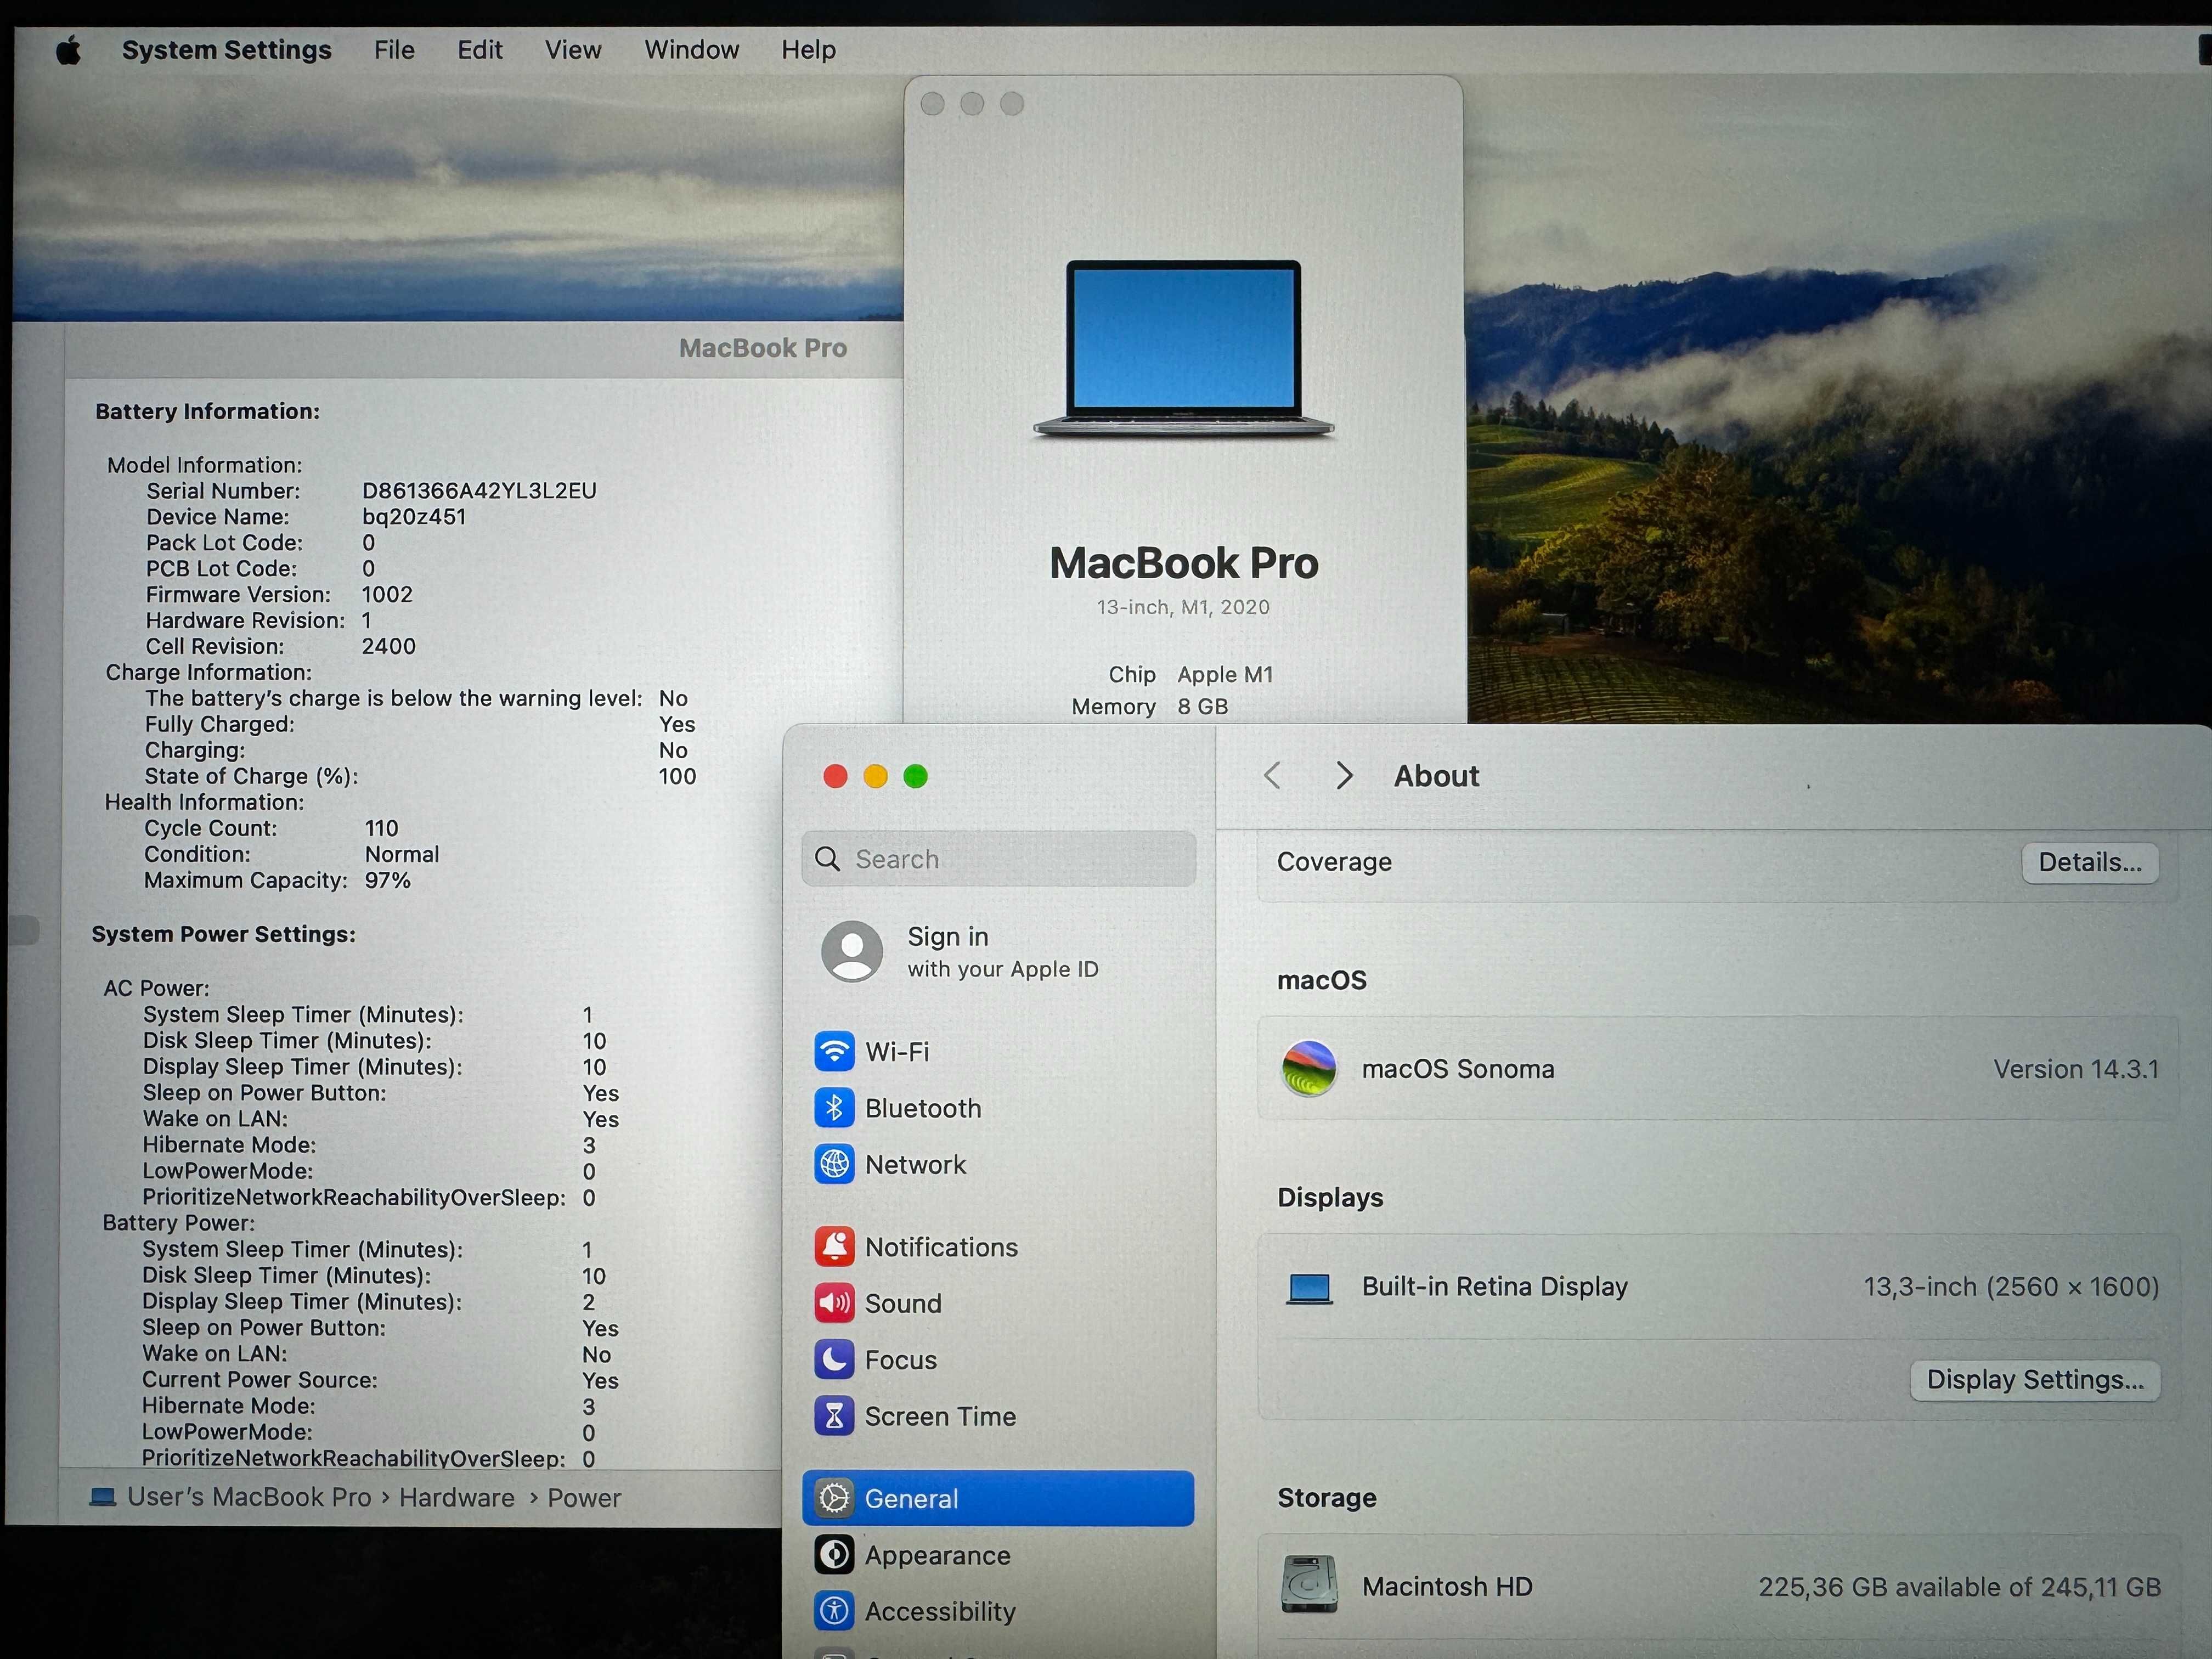
Task: Open the Help menu
Action: 808,50
